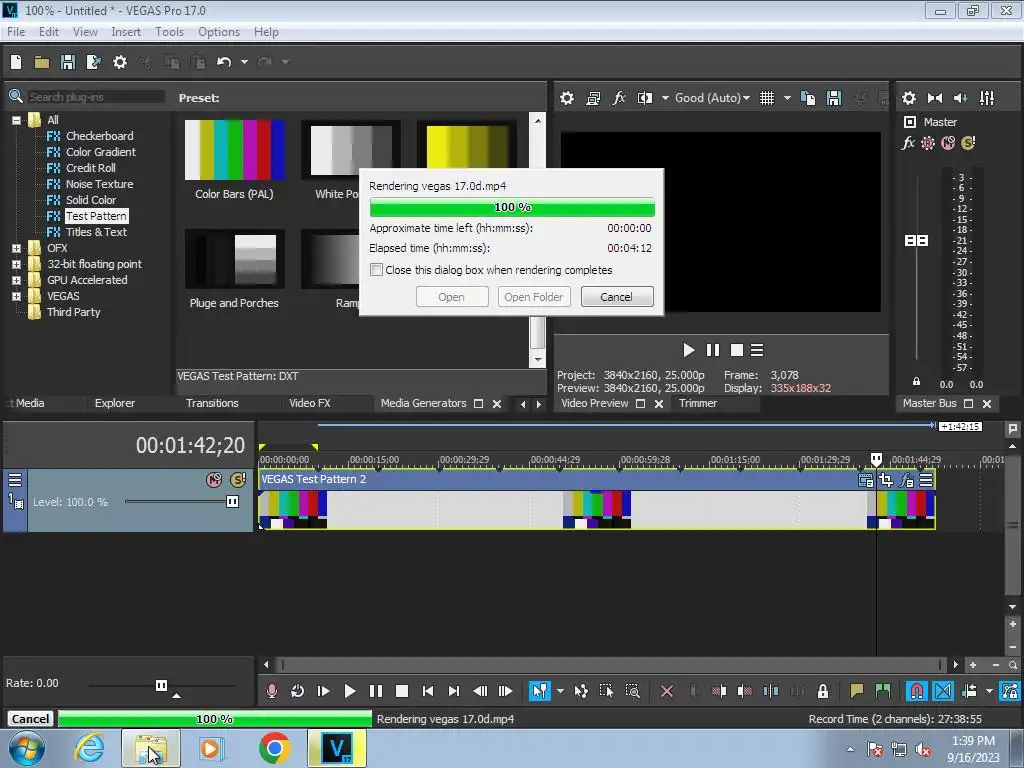Click the Normal Edit Tool icon

pos(539,691)
